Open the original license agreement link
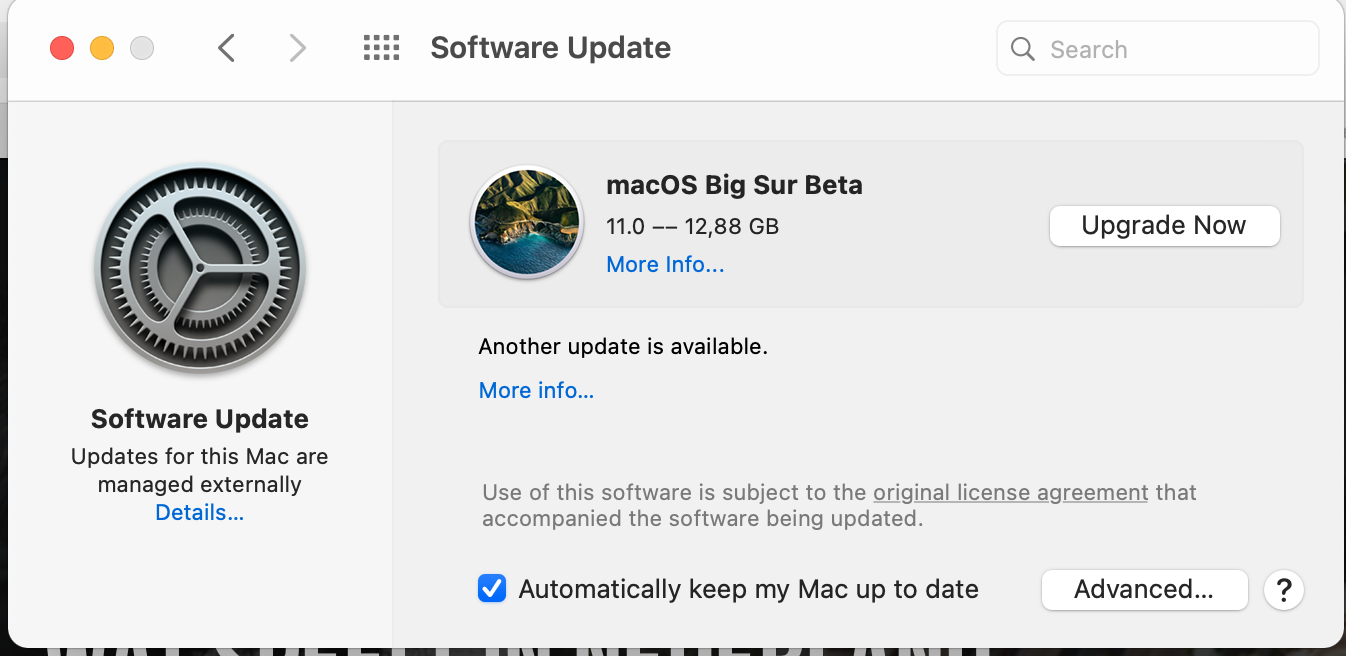Screen dimensions: 1346x656 click(x=1010, y=493)
